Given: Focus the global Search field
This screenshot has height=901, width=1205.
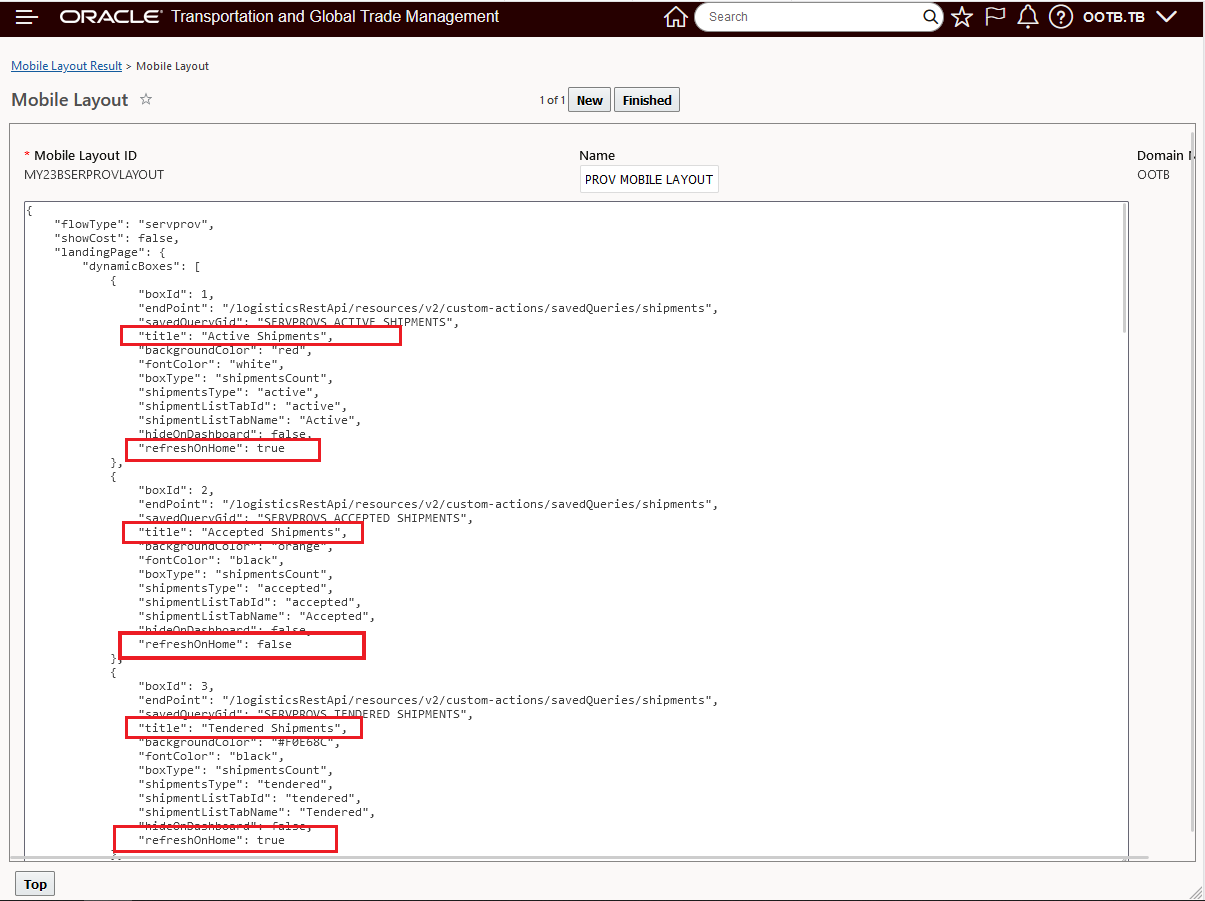Looking at the screenshot, I should pyautogui.click(x=812, y=17).
